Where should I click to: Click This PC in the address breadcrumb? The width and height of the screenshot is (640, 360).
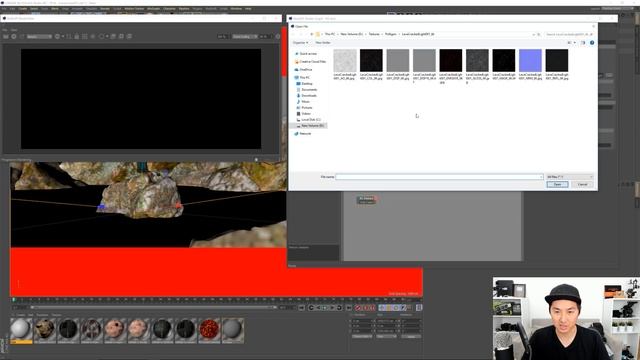[330, 34]
